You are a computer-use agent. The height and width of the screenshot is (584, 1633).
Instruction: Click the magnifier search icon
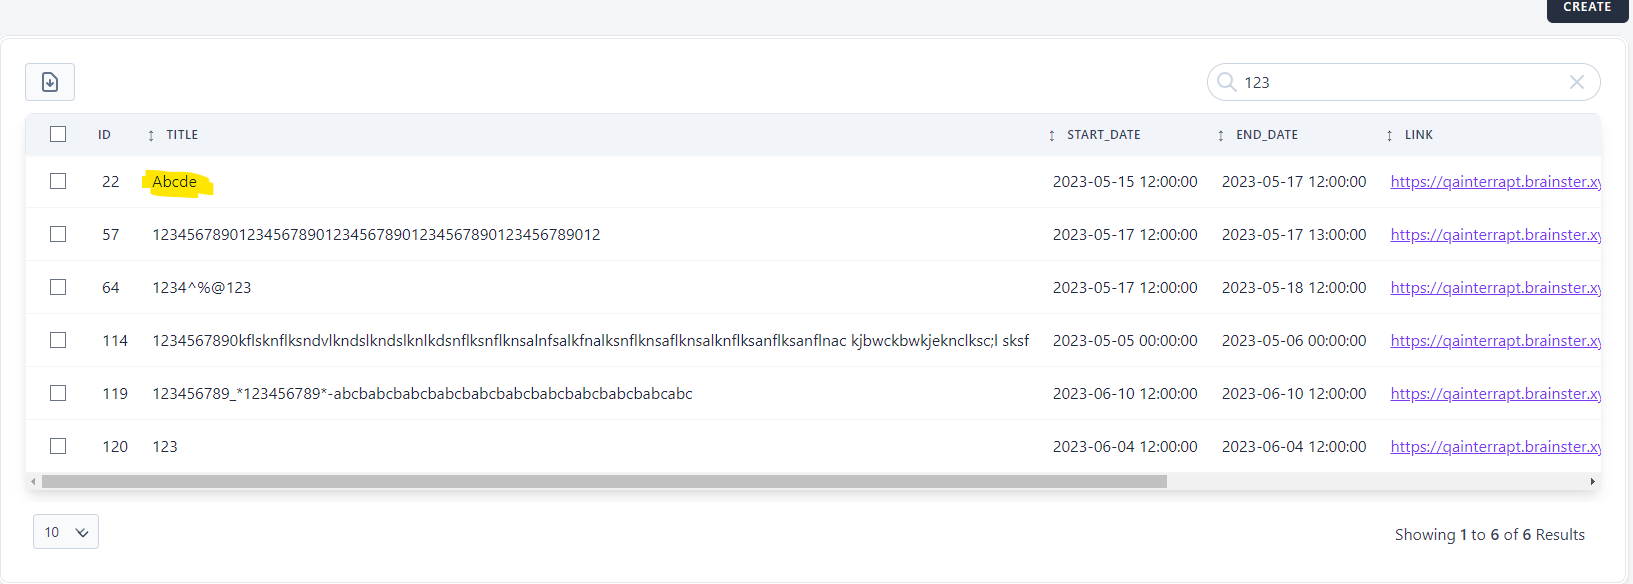(x=1226, y=82)
